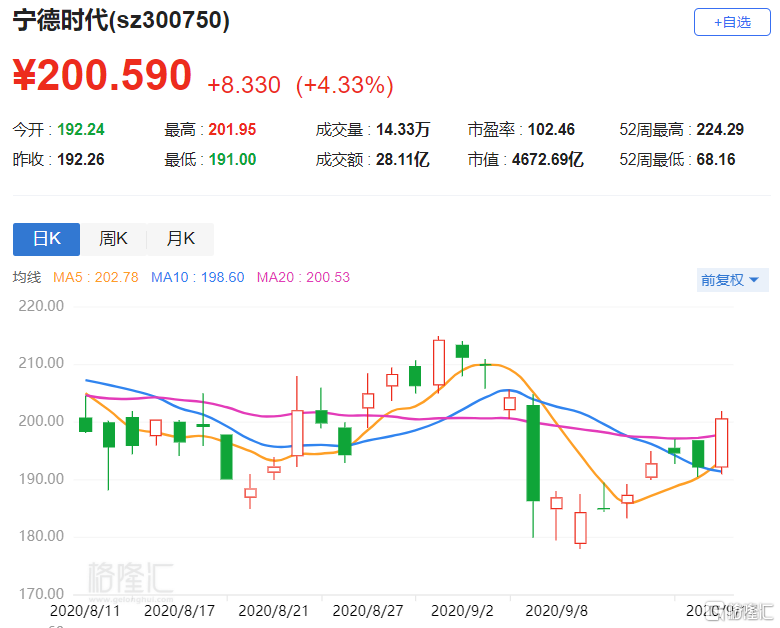Viewport: 780px width, 628px height.
Task: Click the percent change (+4.33%)
Action: click(x=345, y=85)
